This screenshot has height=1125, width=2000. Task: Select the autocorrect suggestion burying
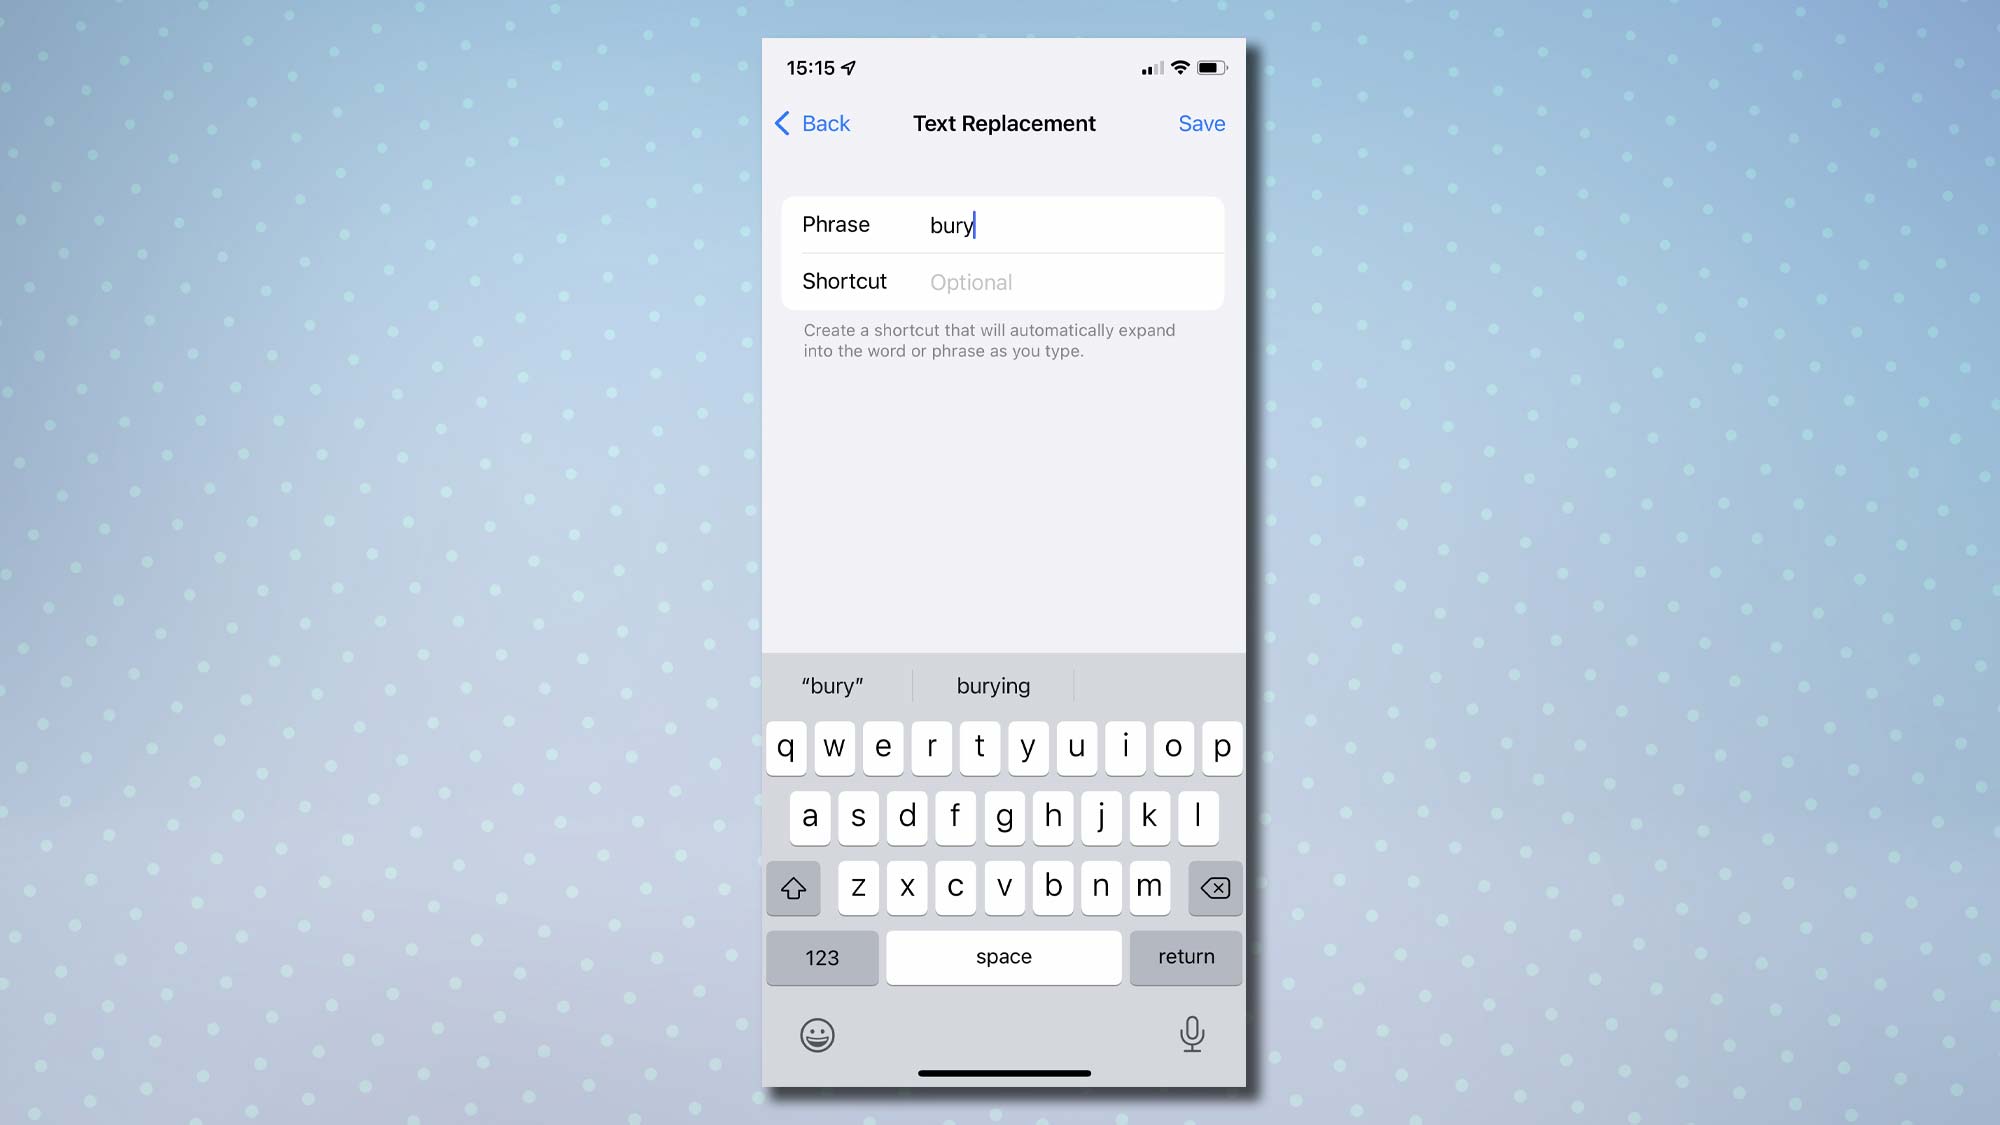pos(992,684)
